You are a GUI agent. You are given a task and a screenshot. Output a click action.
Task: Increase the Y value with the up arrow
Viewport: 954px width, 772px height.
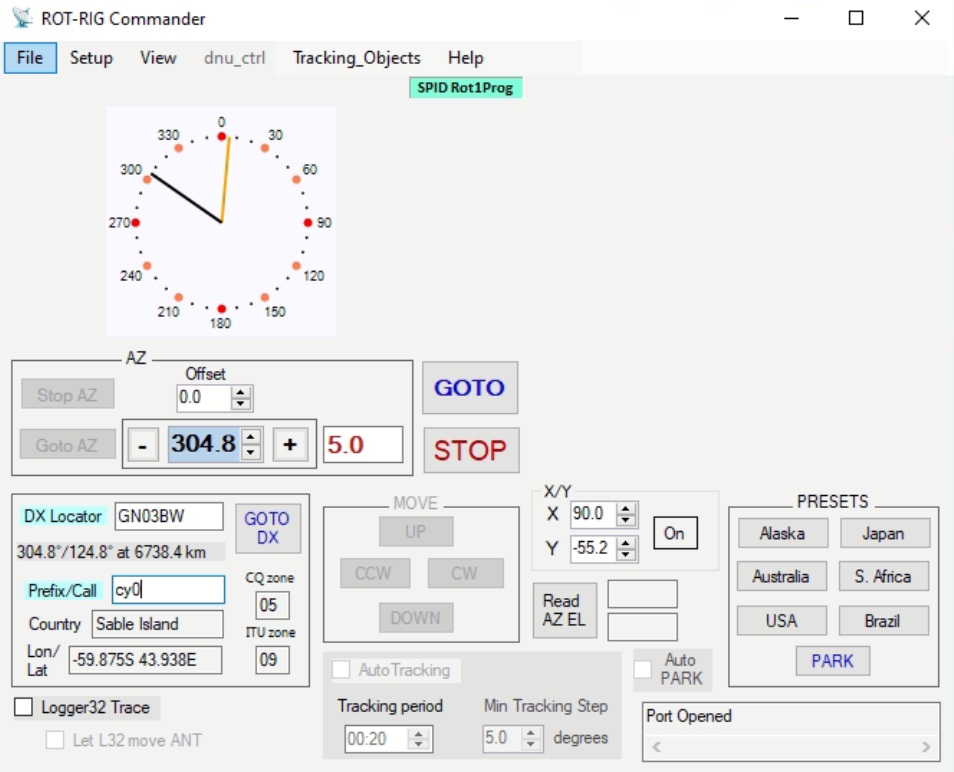tap(626, 543)
